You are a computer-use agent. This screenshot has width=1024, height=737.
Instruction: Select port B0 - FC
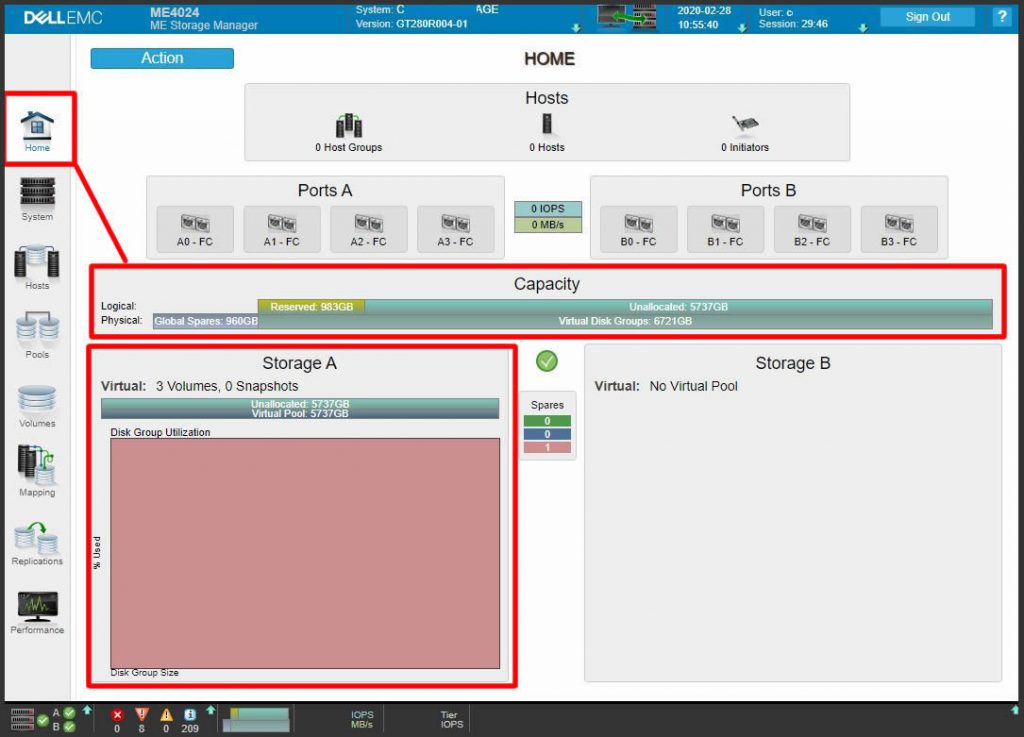tap(638, 229)
